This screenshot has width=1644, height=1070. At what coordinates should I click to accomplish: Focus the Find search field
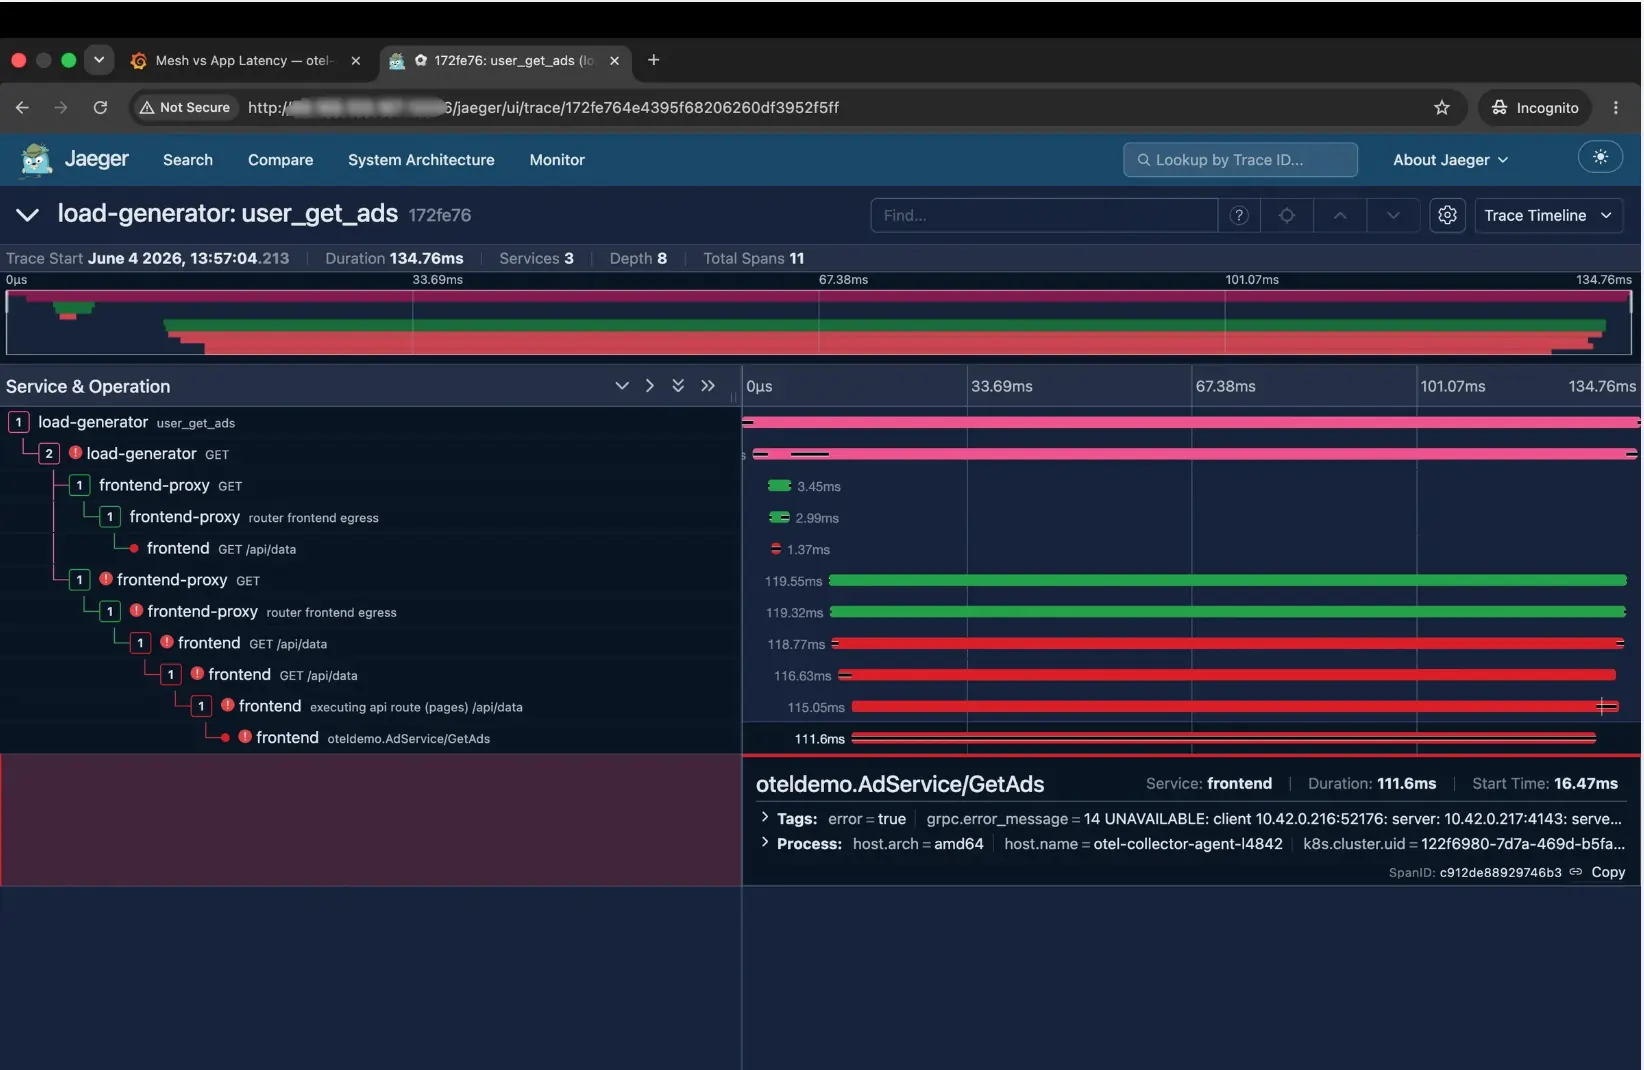click(1044, 215)
